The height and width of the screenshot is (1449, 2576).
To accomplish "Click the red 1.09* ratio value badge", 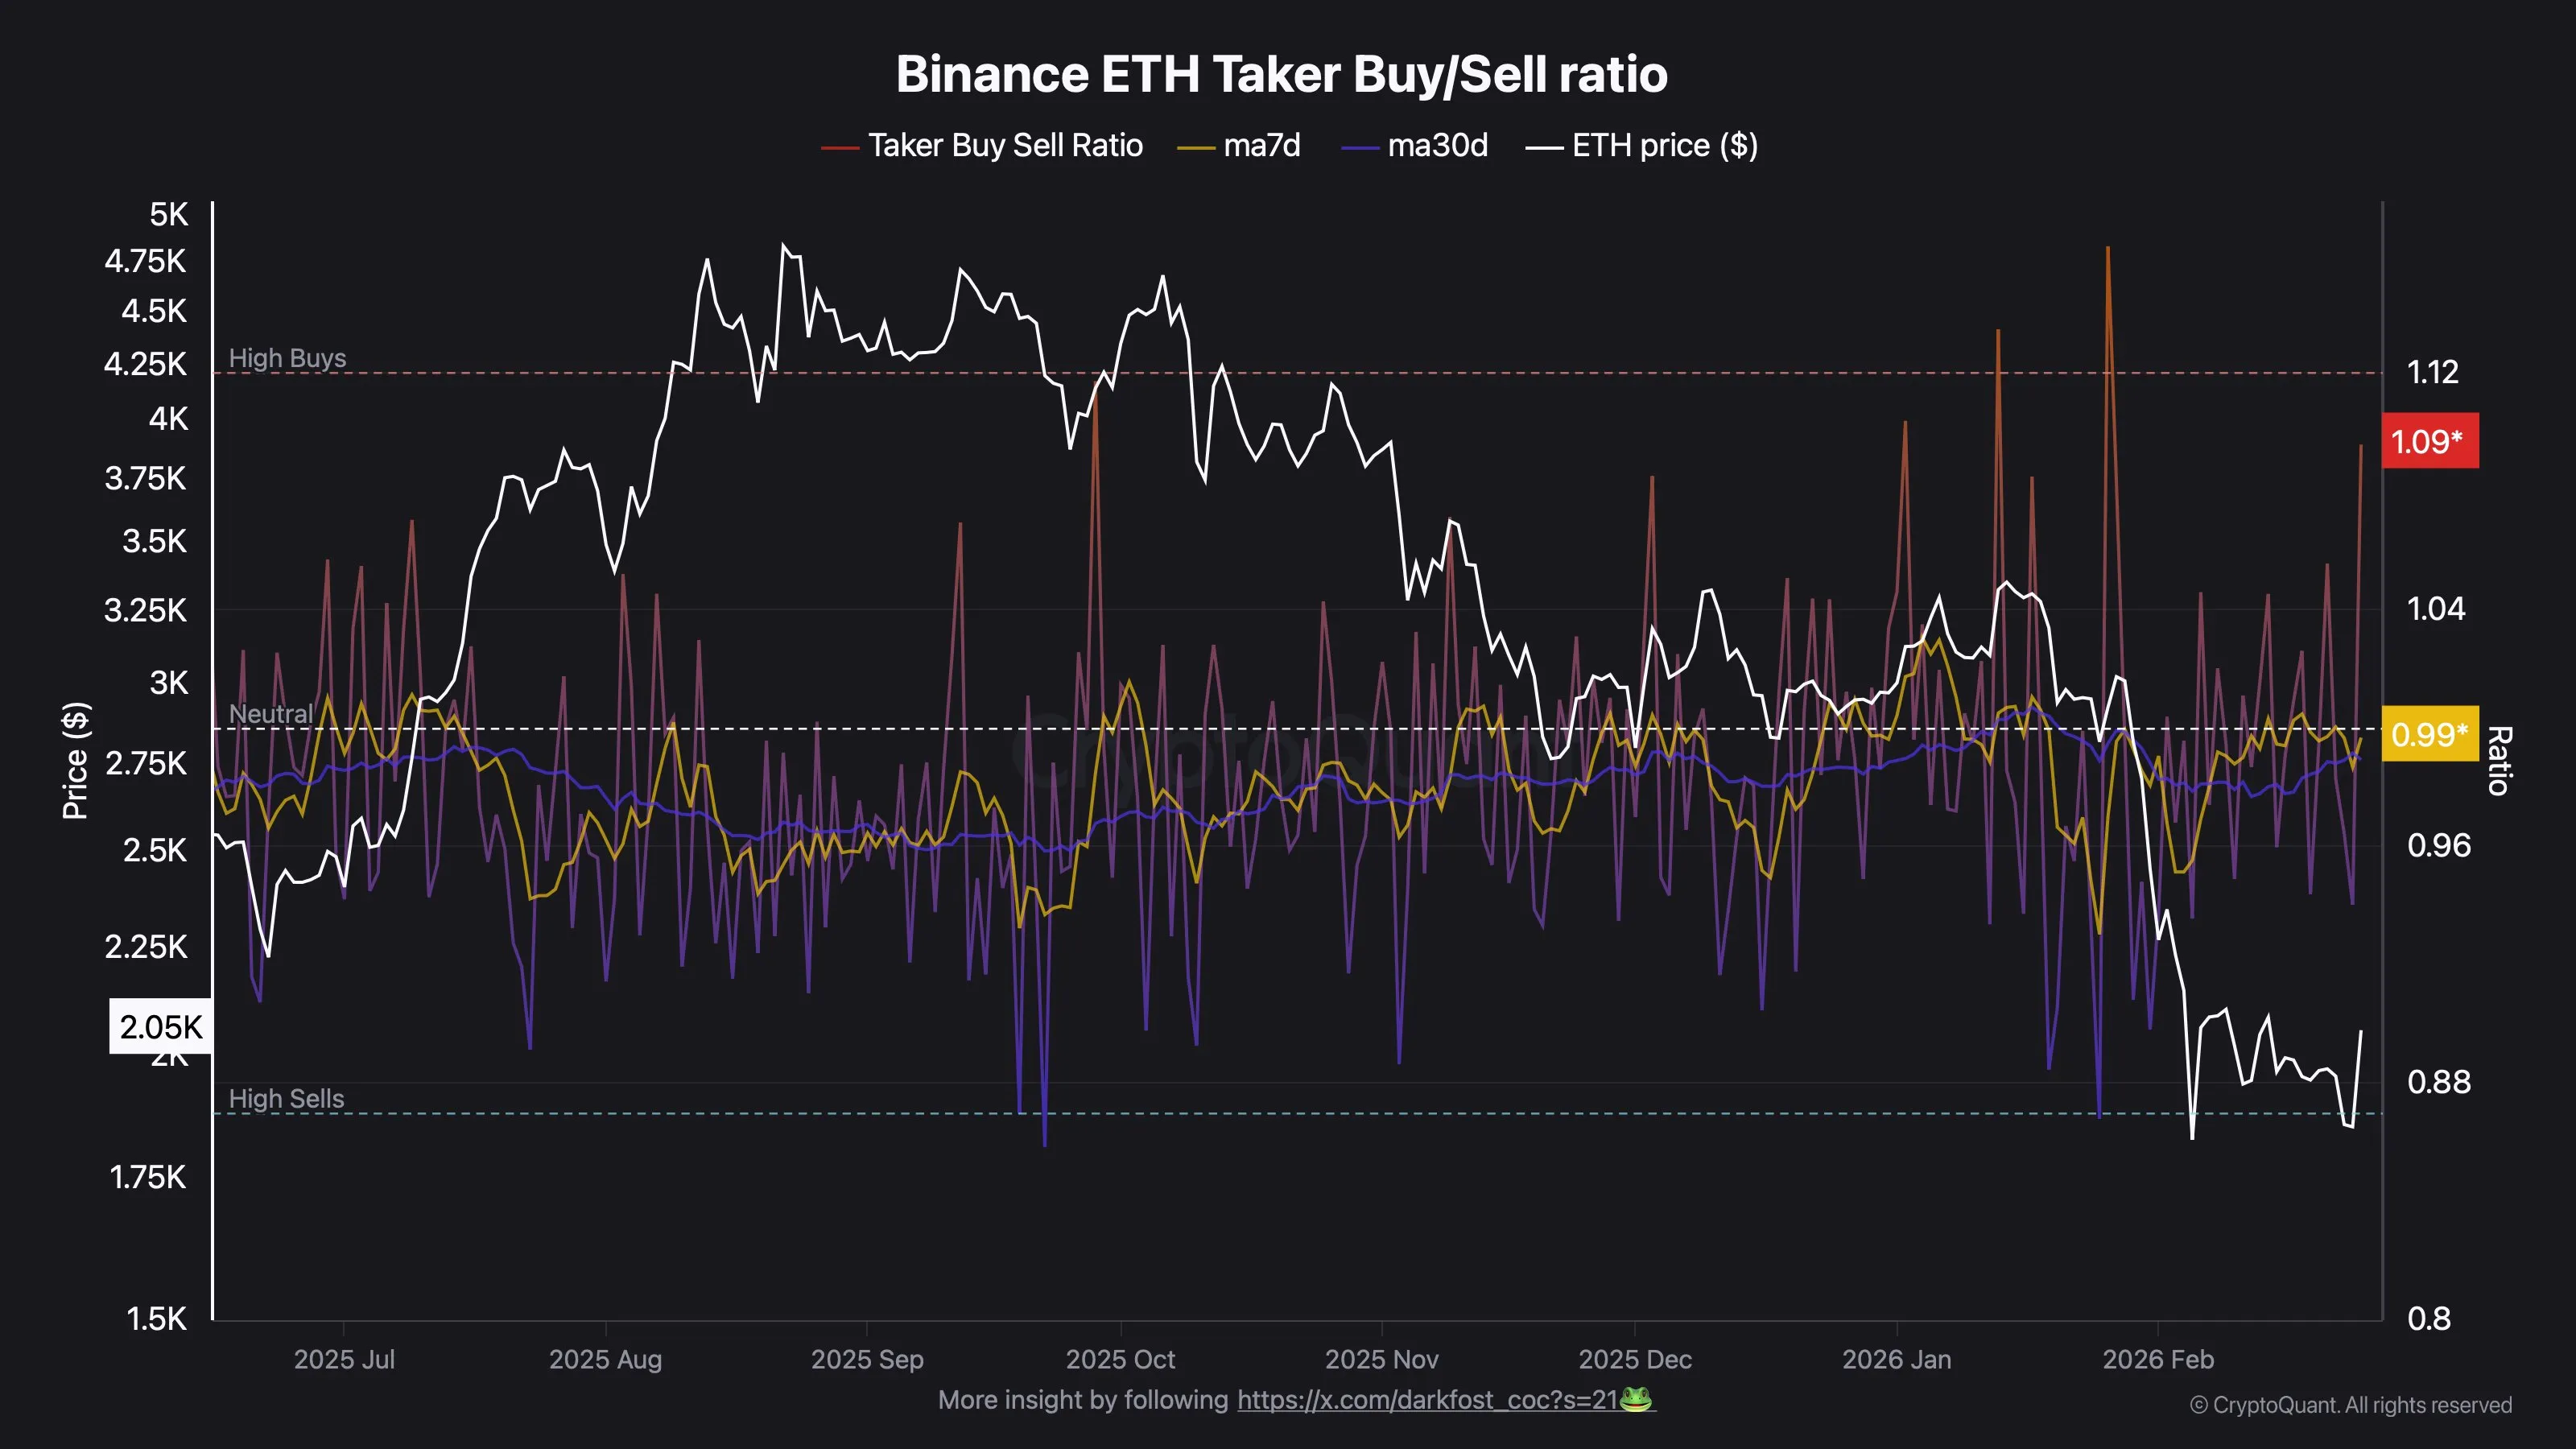I will pyautogui.click(x=2430, y=441).
